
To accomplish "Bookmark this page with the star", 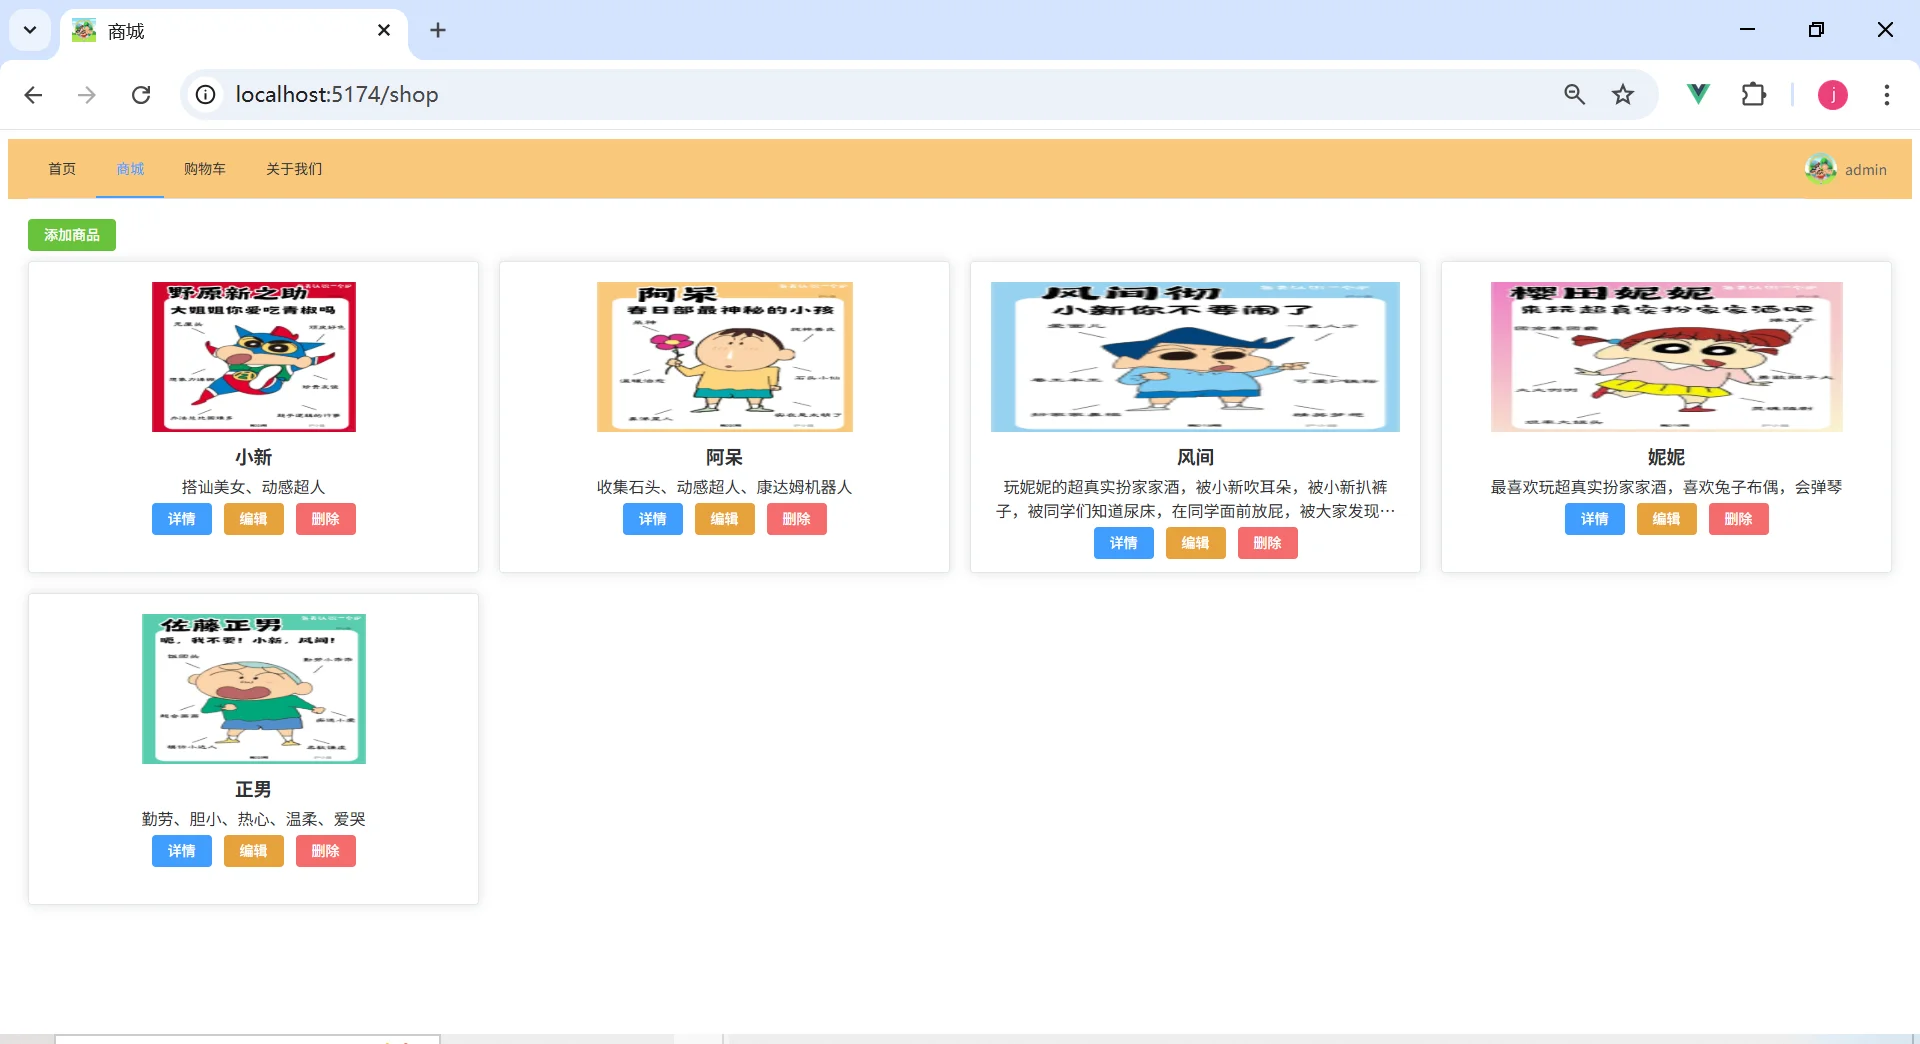I will [x=1623, y=95].
